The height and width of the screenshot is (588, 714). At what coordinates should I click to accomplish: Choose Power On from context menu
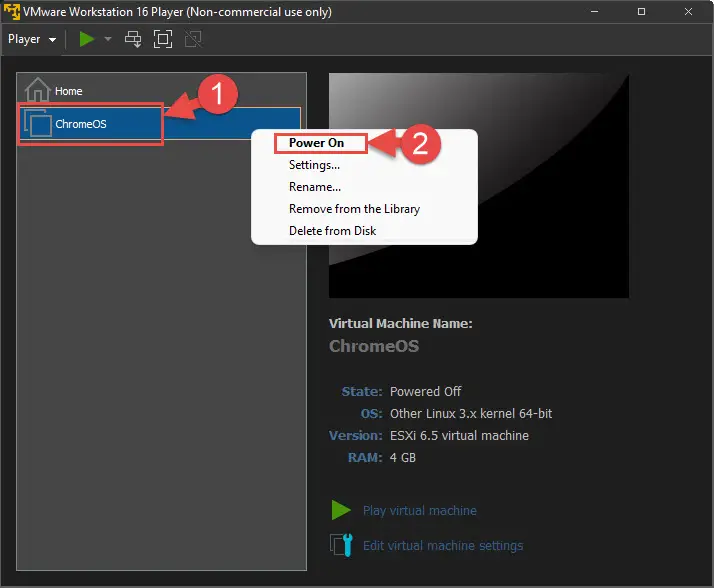click(x=316, y=143)
